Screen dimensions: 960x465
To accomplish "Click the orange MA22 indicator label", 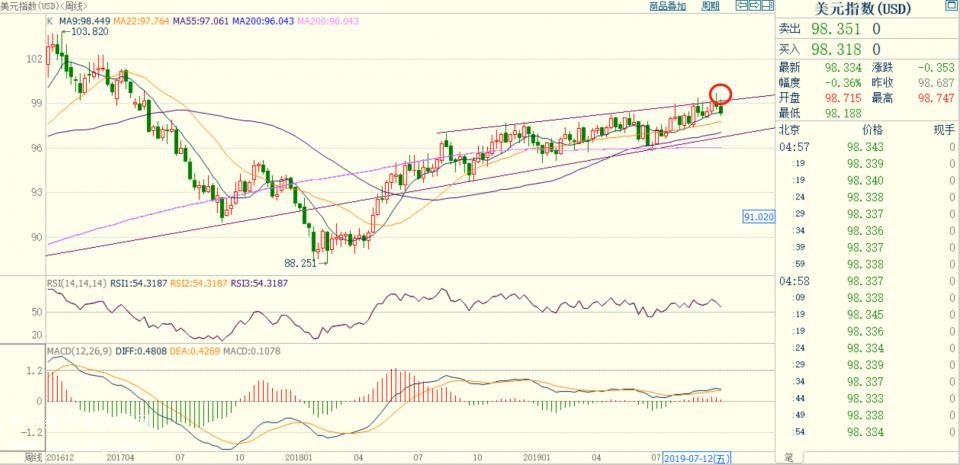I will tap(143, 20).
